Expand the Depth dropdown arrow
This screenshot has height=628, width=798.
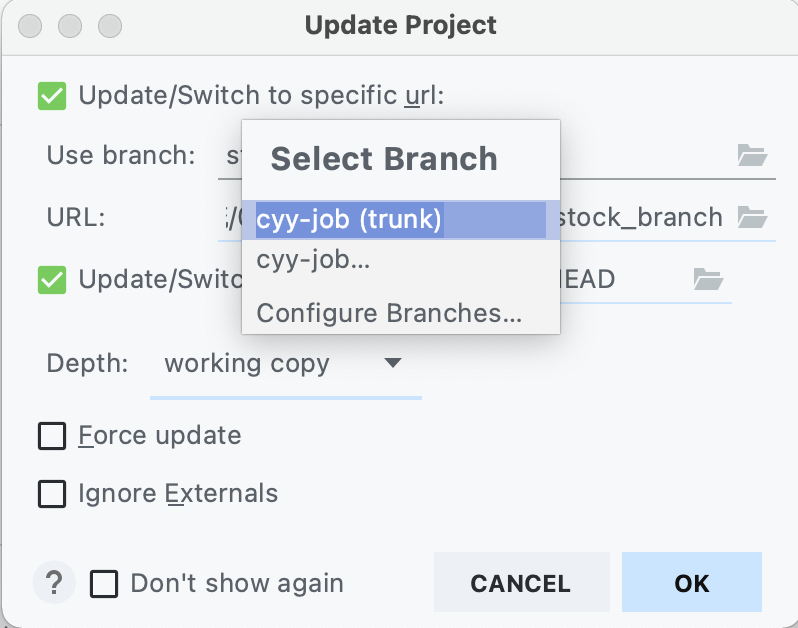point(393,363)
